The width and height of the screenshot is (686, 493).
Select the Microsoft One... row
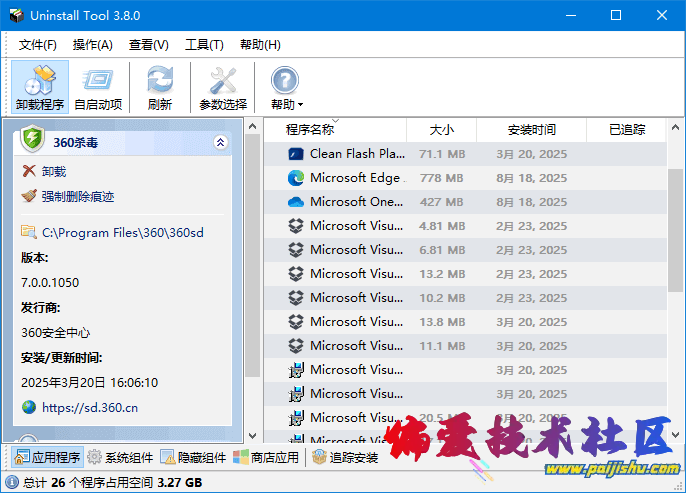coord(466,202)
